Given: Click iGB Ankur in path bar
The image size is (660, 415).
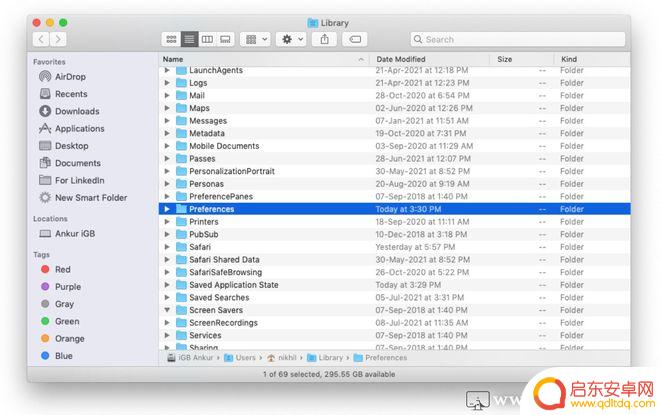Looking at the screenshot, I should click(190, 358).
